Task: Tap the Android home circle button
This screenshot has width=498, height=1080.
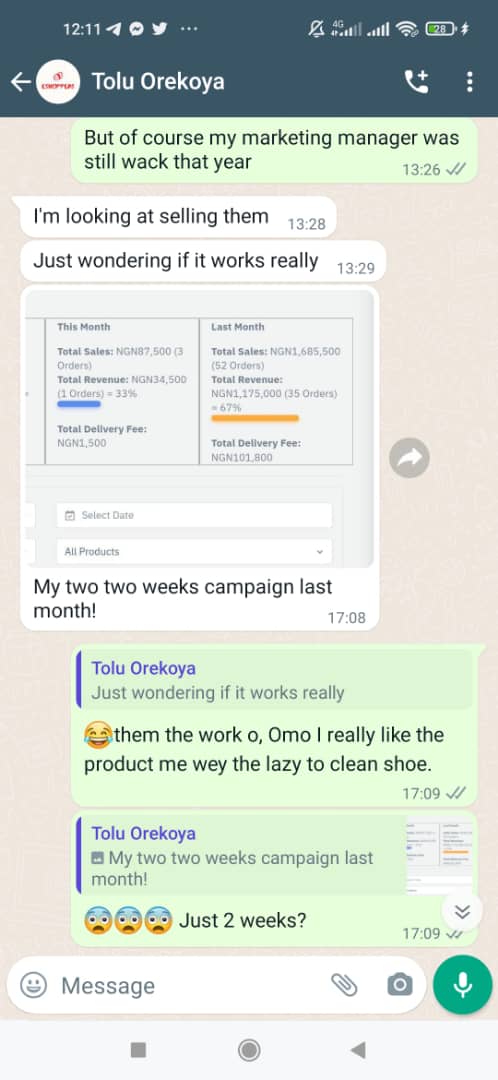Action: pyautogui.click(x=249, y=1050)
